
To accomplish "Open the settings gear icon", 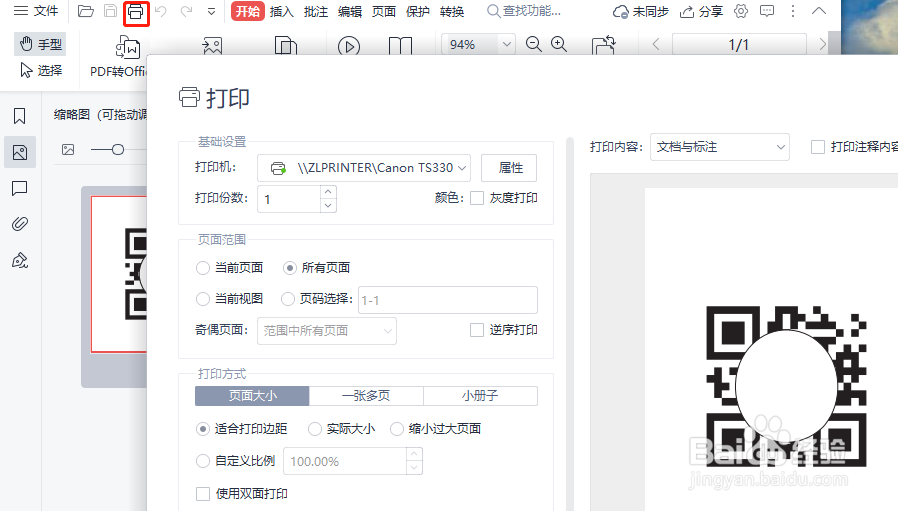I will point(741,11).
